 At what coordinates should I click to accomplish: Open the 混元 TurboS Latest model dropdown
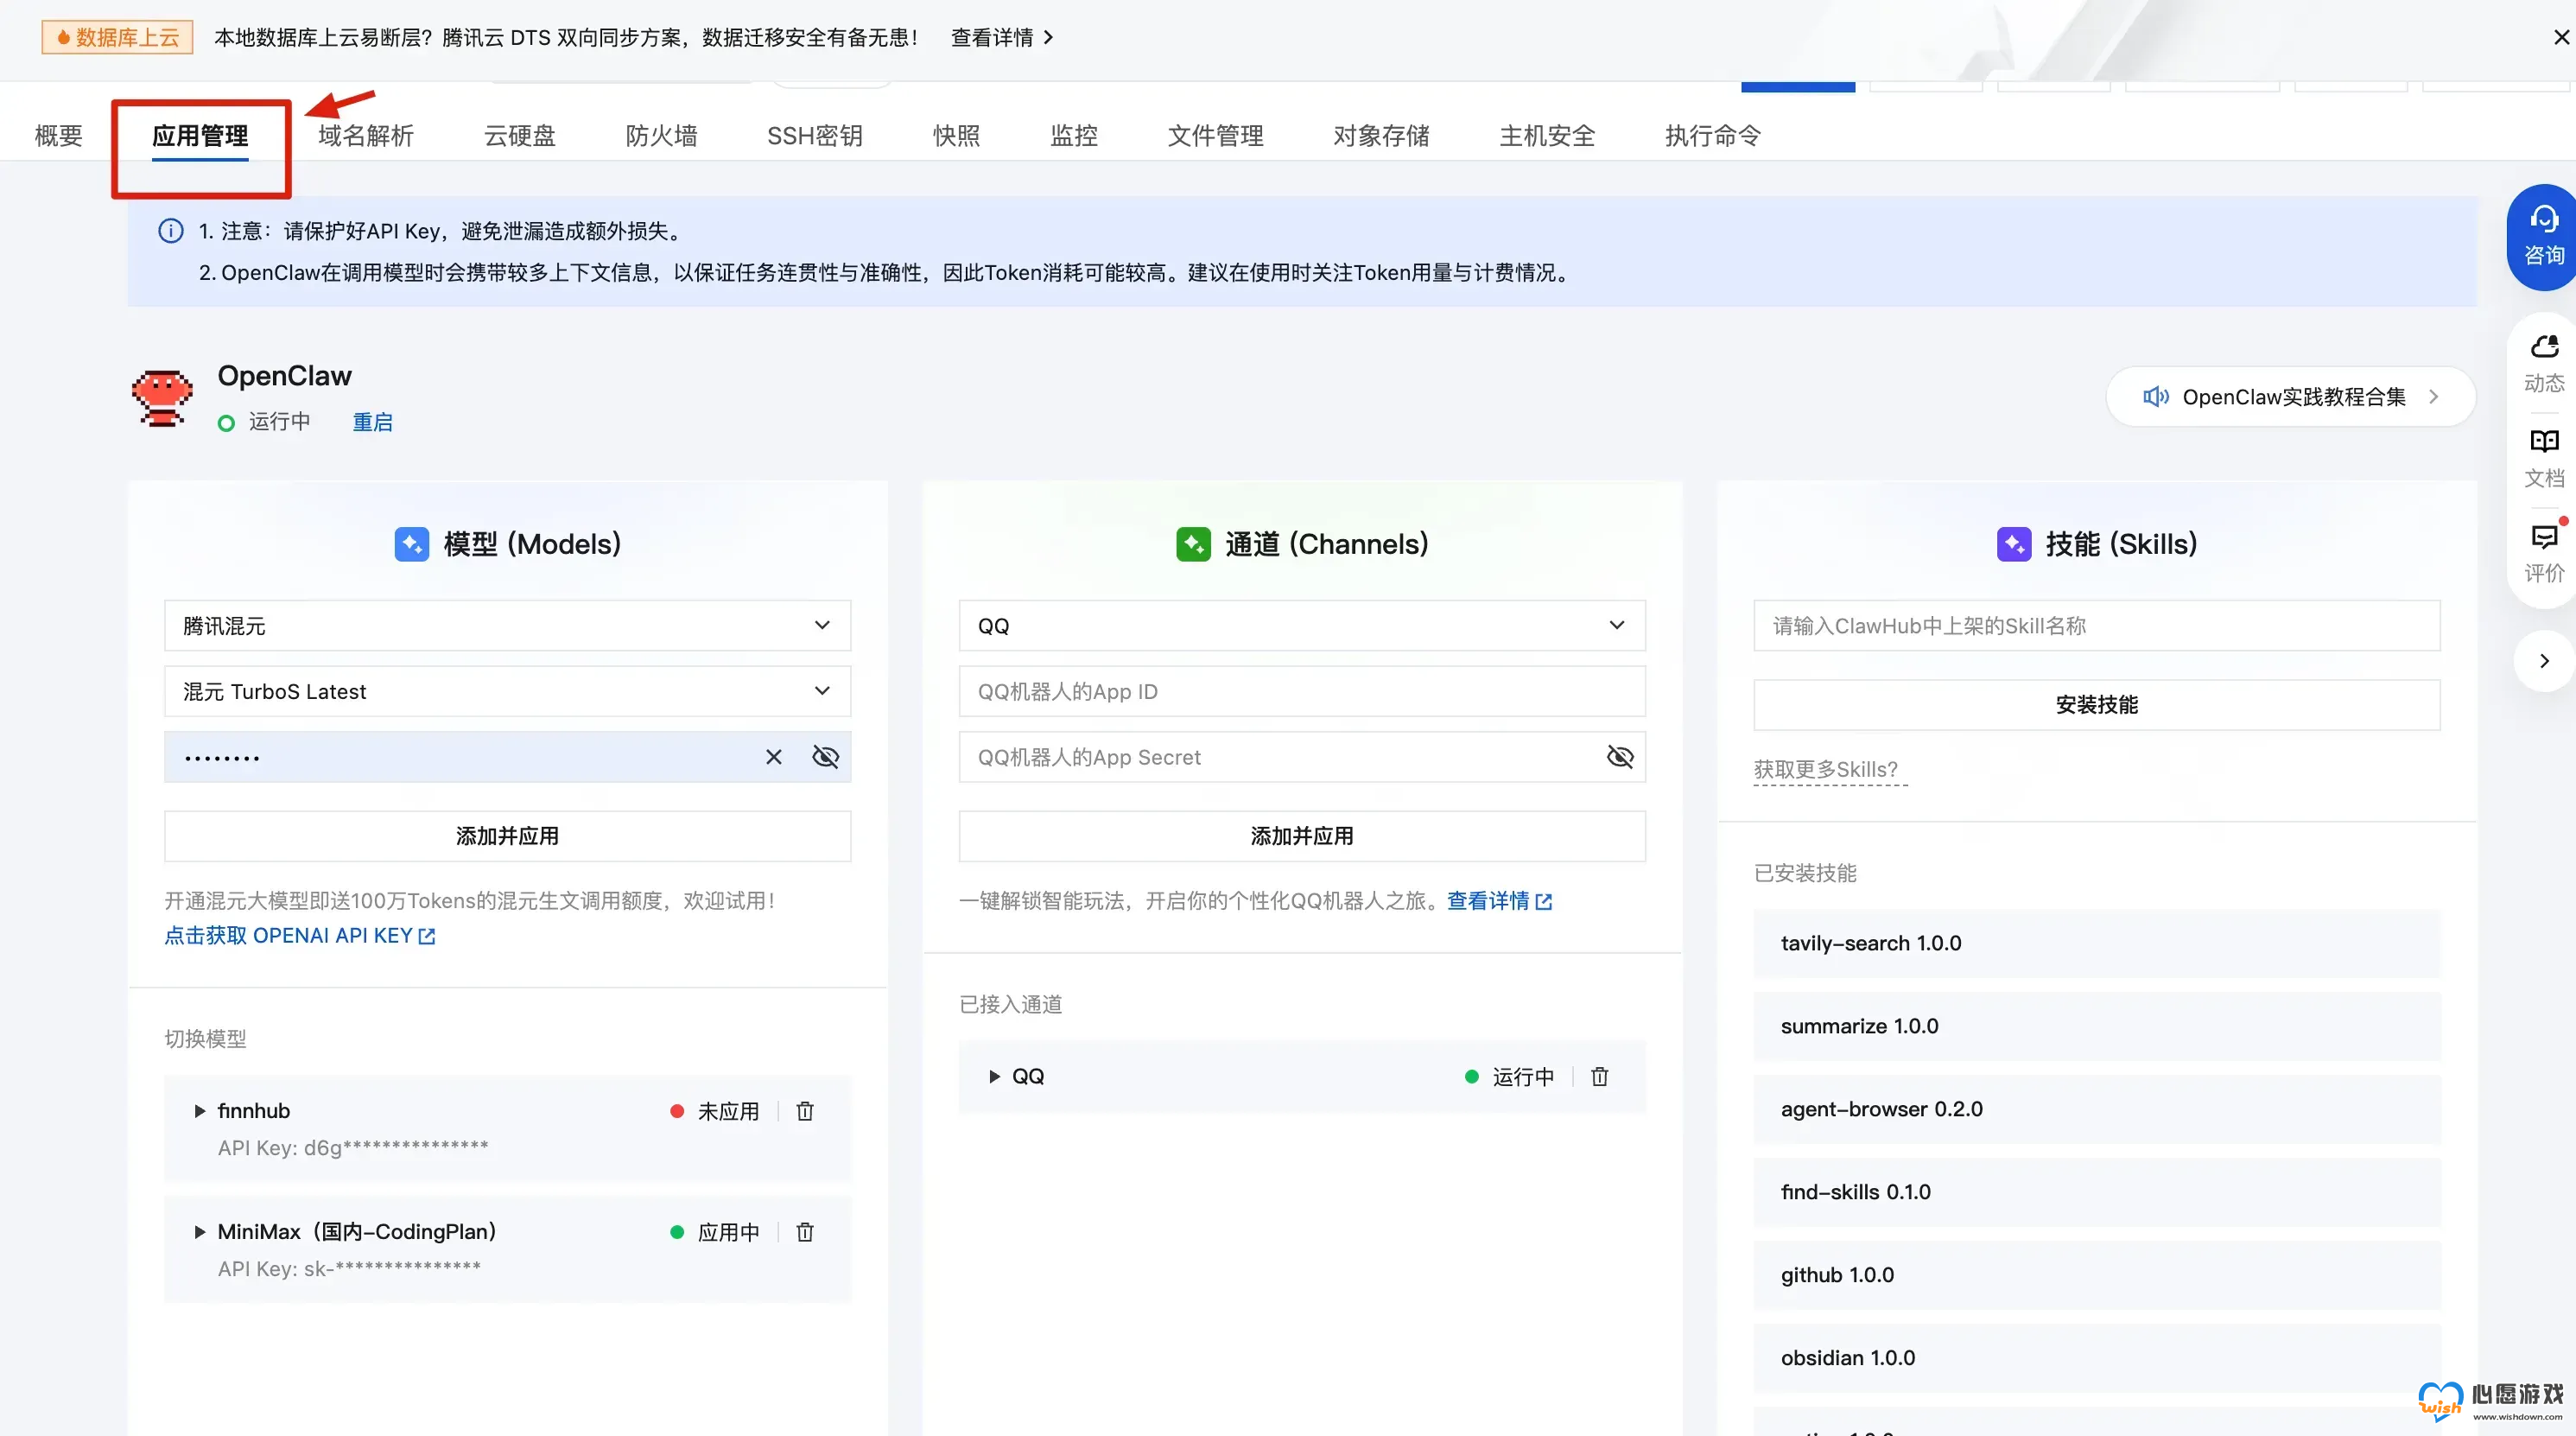[507, 692]
